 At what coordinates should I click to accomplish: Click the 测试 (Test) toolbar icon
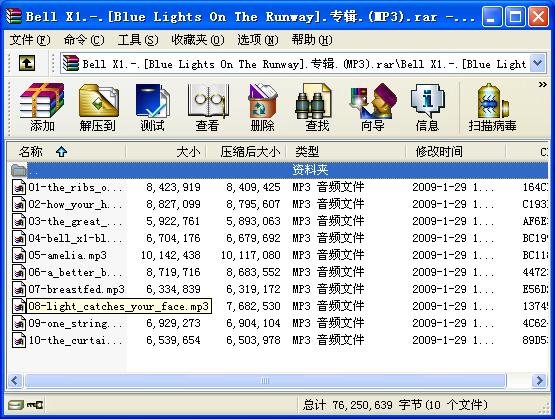click(x=153, y=108)
